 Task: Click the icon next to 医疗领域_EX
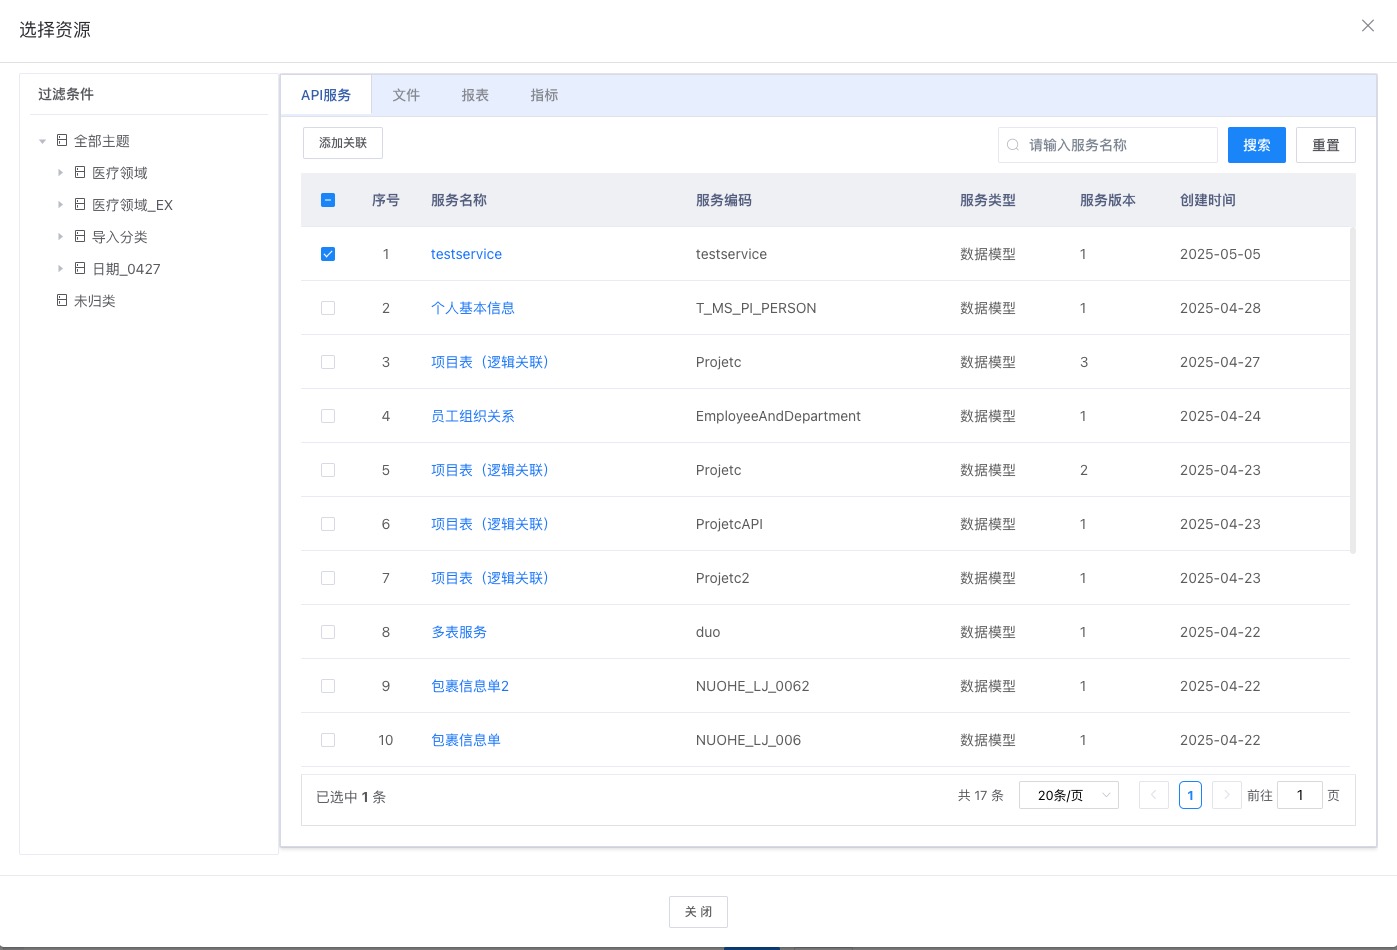click(80, 205)
